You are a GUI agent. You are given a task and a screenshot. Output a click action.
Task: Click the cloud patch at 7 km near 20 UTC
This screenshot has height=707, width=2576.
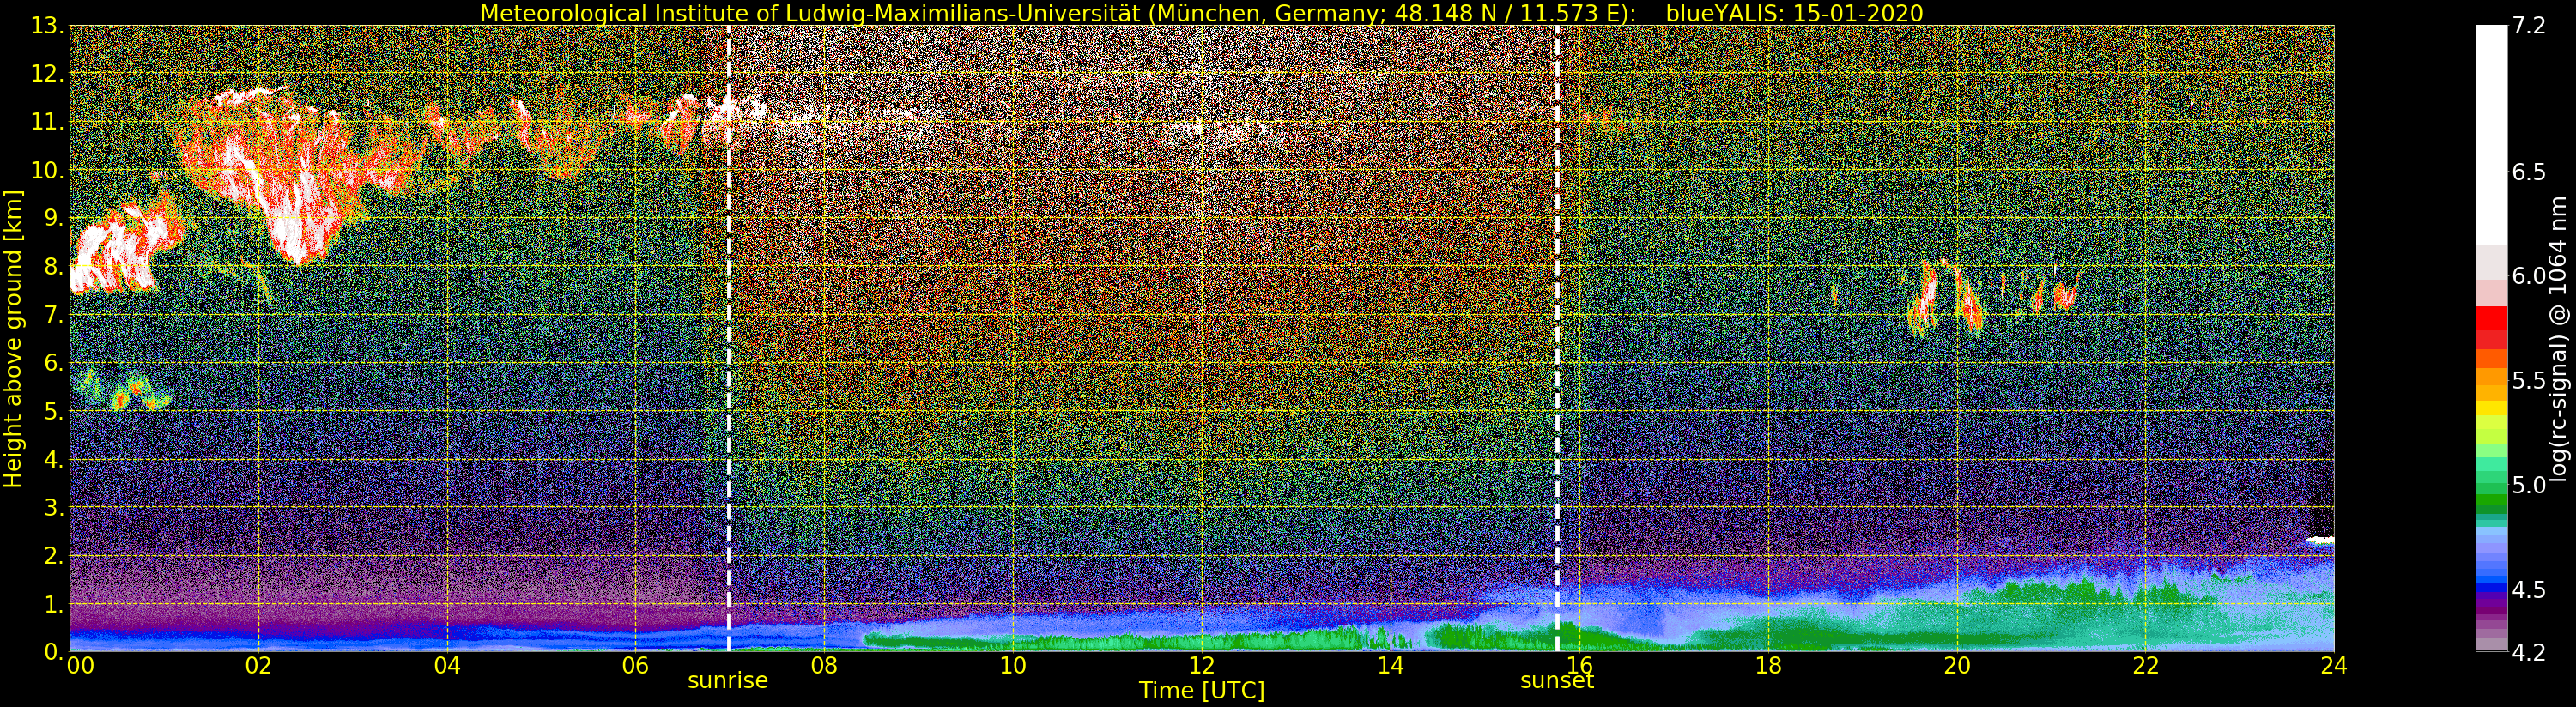1945,297
